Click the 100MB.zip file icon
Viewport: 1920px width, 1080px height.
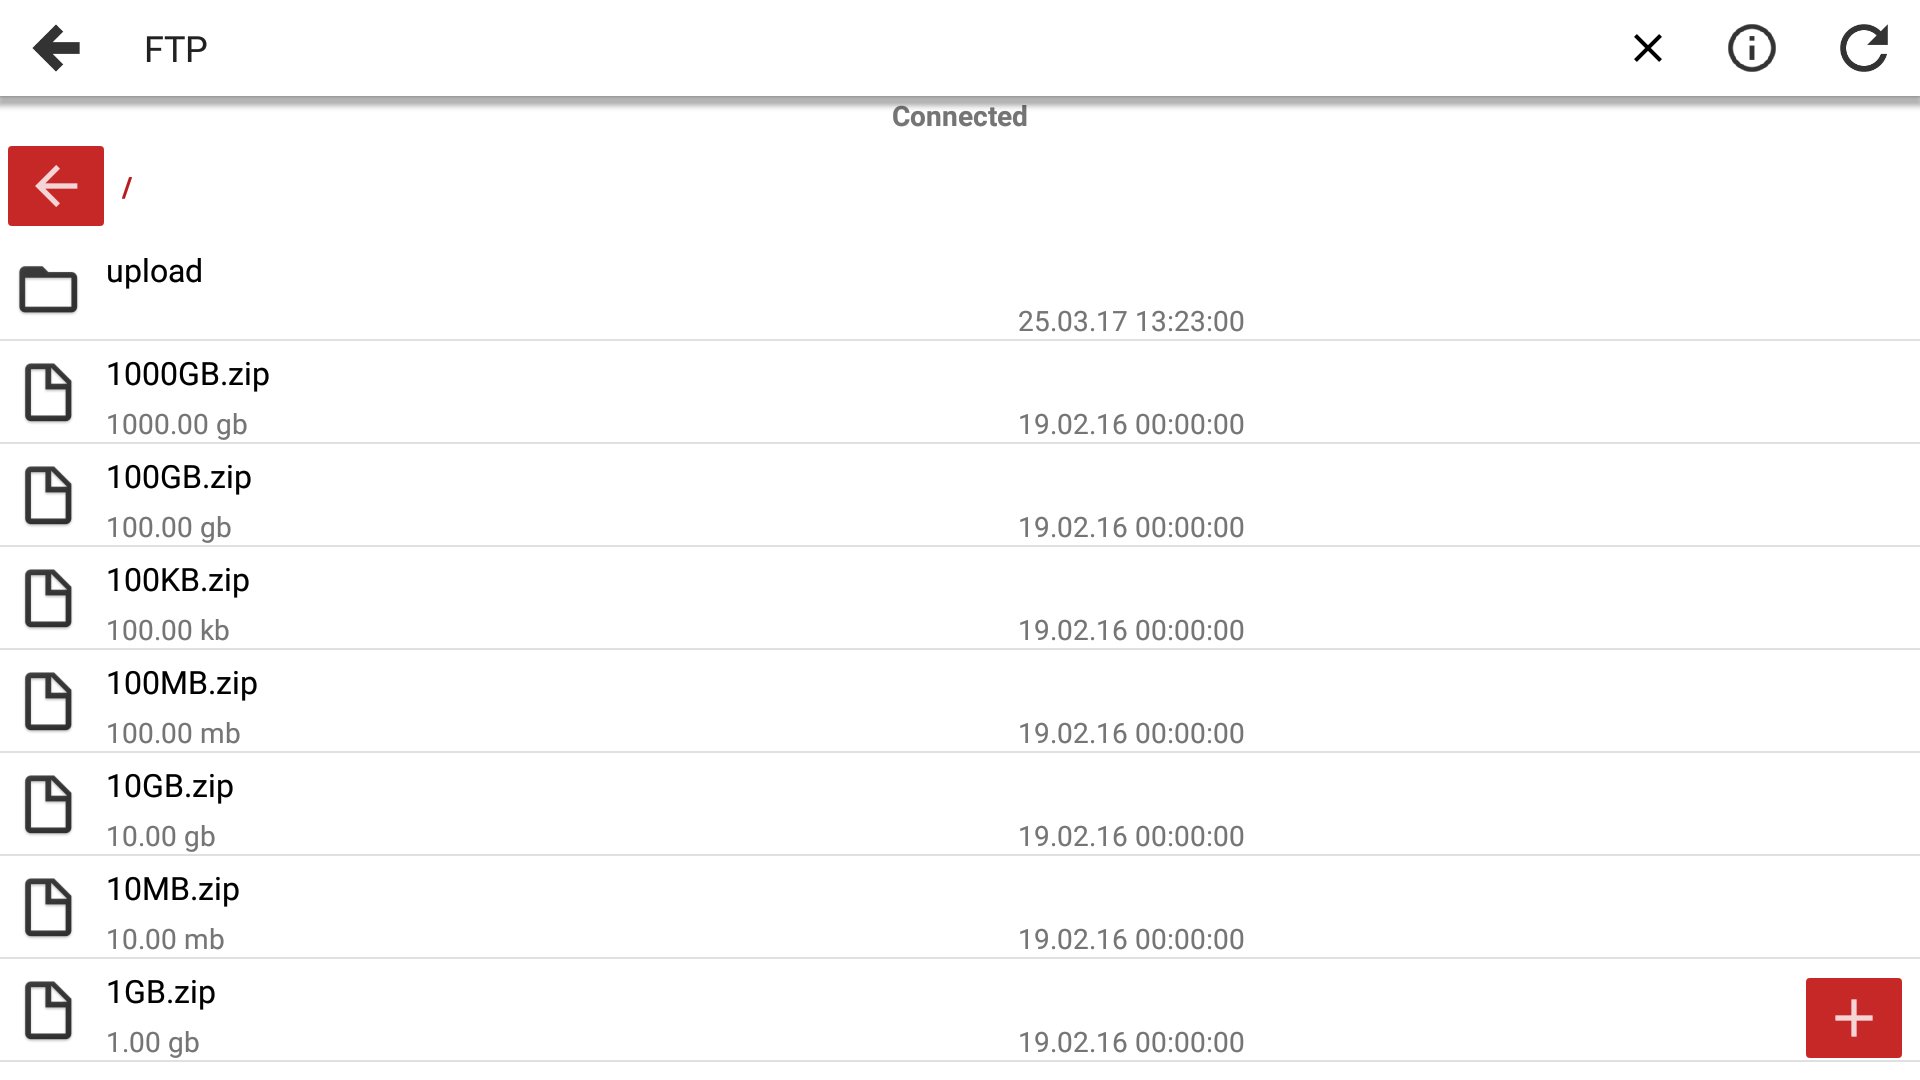tap(48, 701)
